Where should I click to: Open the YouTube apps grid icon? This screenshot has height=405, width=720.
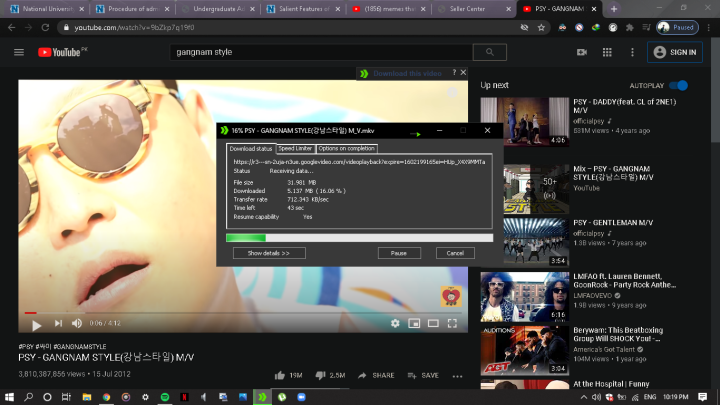click(x=607, y=52)
